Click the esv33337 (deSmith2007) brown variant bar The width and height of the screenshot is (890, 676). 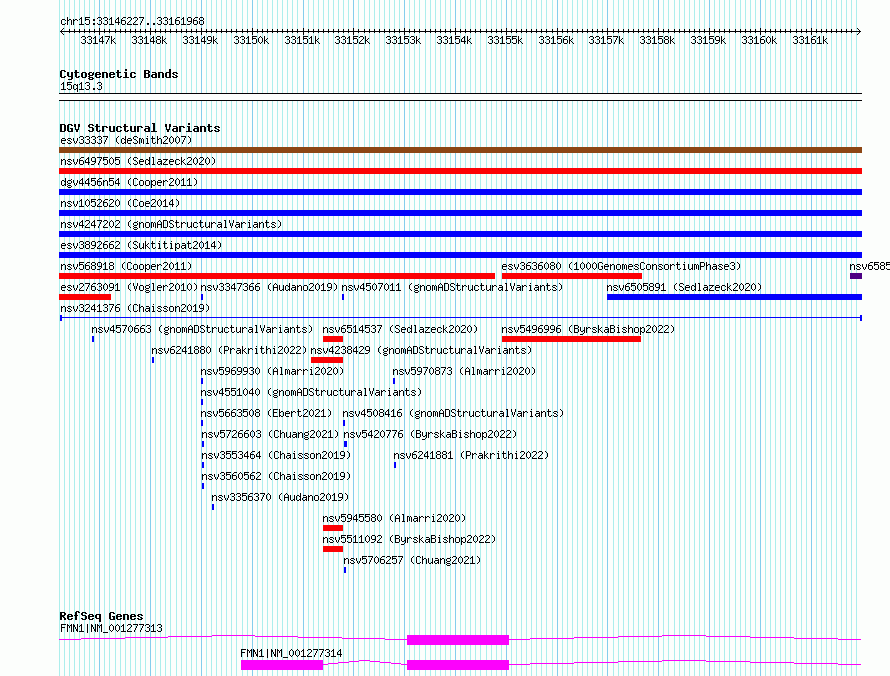tap(460, 150)
